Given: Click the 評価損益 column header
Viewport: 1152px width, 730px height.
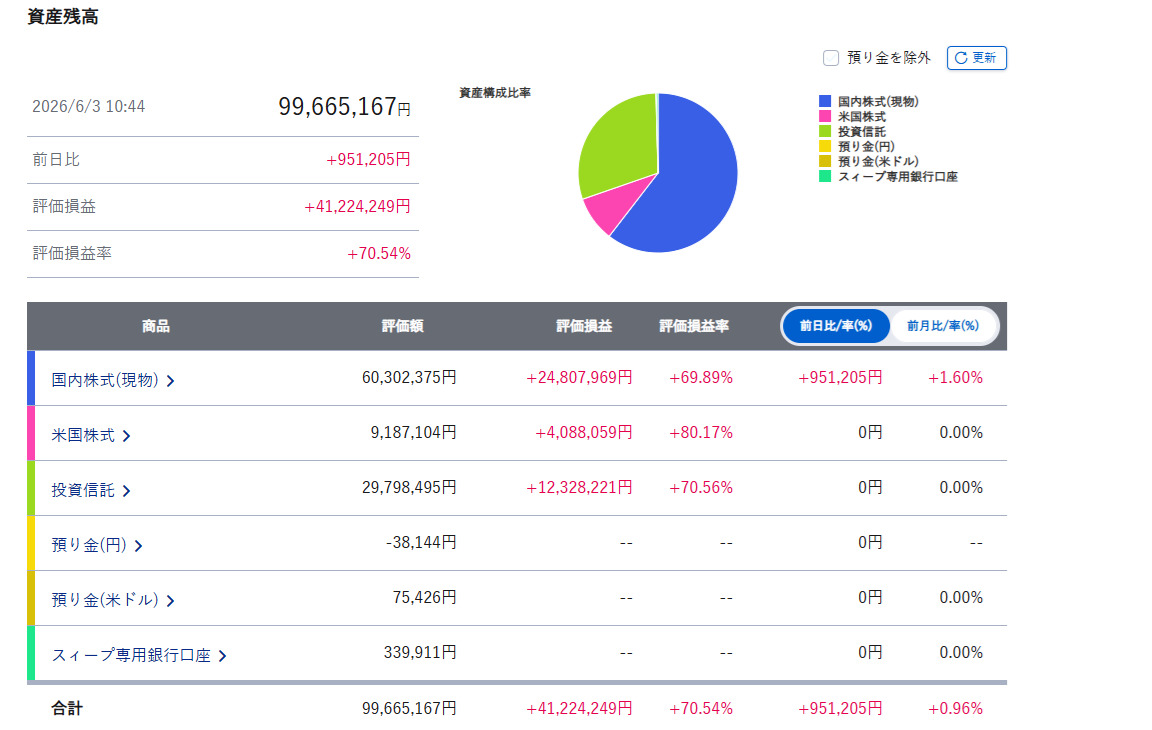Looking at the screenshot, I should coord(584,326).
